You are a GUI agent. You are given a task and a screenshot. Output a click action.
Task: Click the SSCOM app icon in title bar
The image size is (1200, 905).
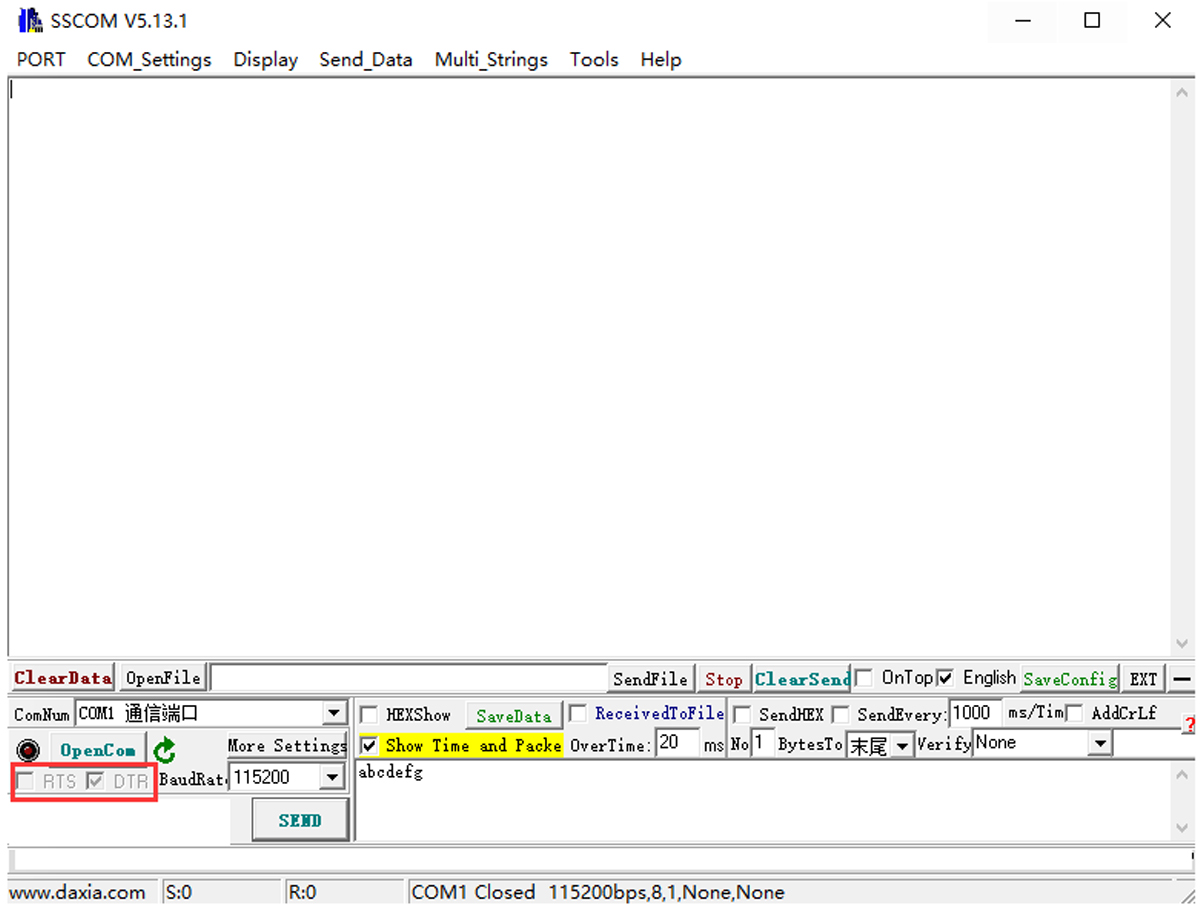[30, 21]
